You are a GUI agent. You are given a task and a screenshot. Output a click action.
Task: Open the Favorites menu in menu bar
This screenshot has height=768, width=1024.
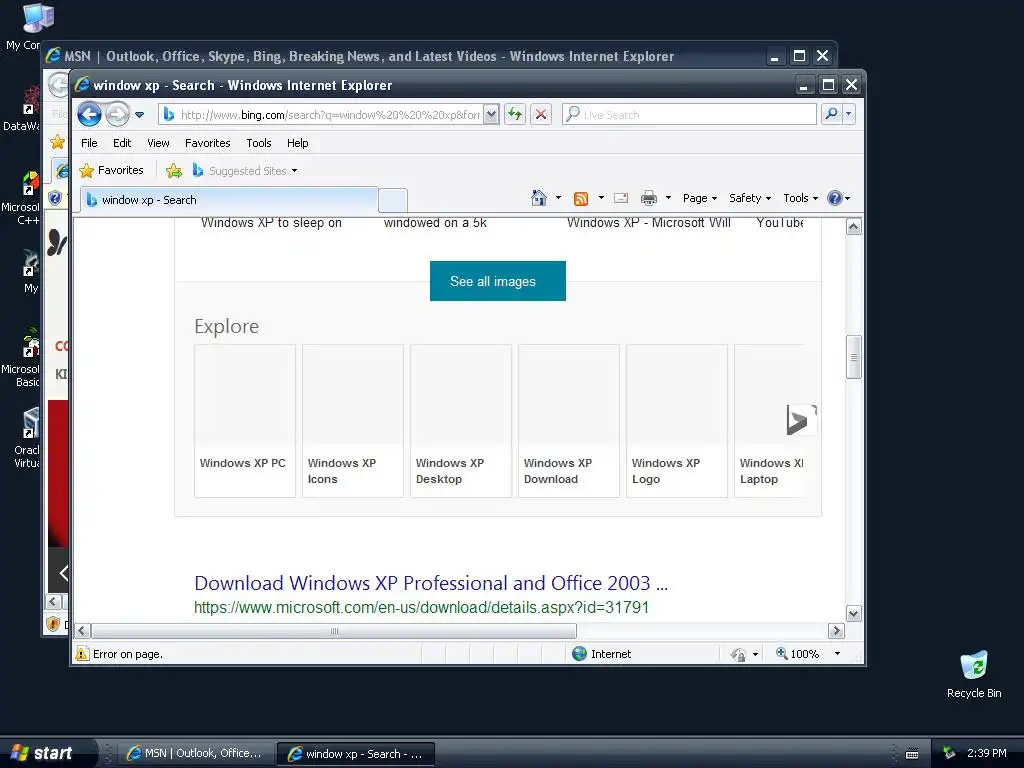(208, 143)
